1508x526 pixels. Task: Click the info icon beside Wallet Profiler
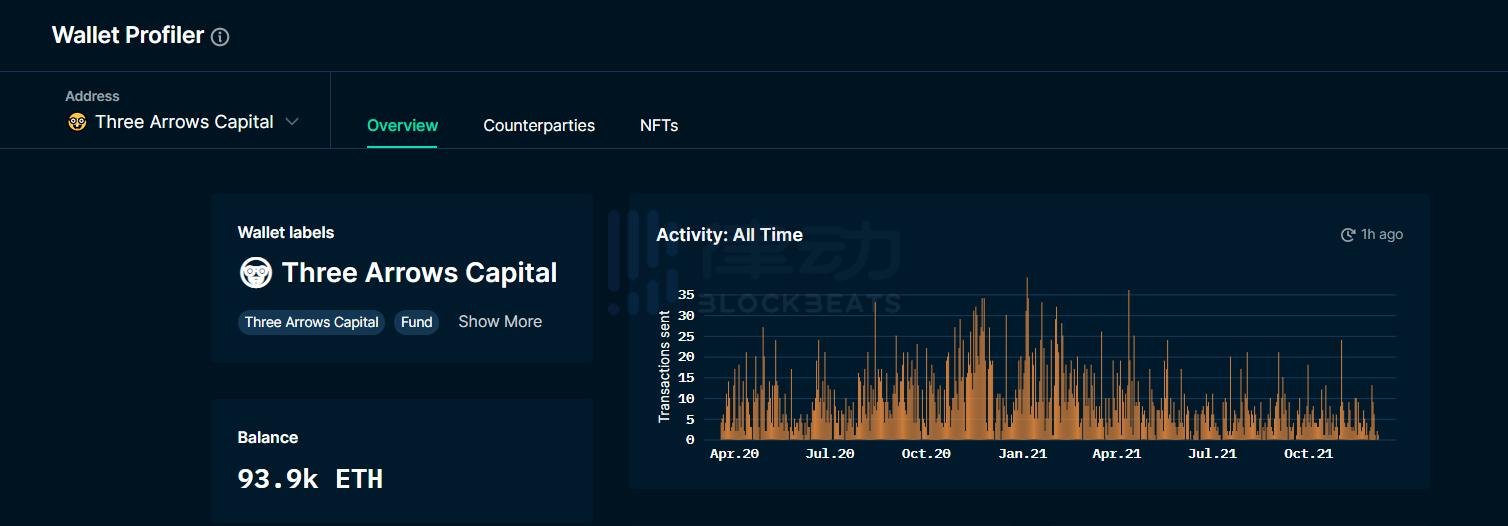tap(220, 37)
